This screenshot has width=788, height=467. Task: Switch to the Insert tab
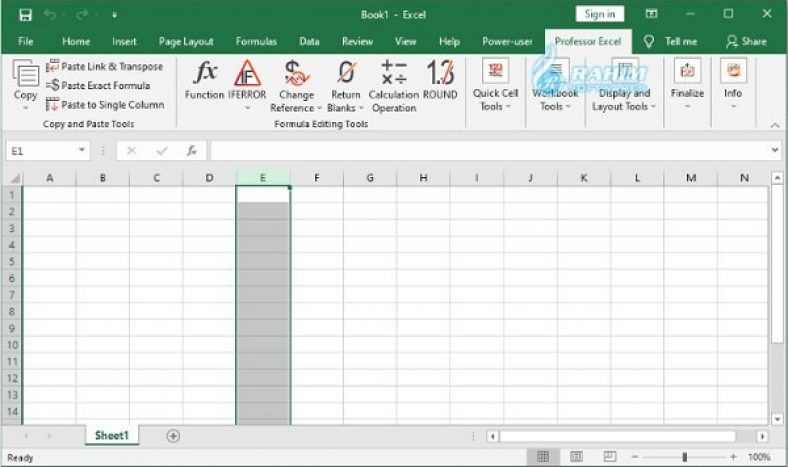(x=124, y=42)
